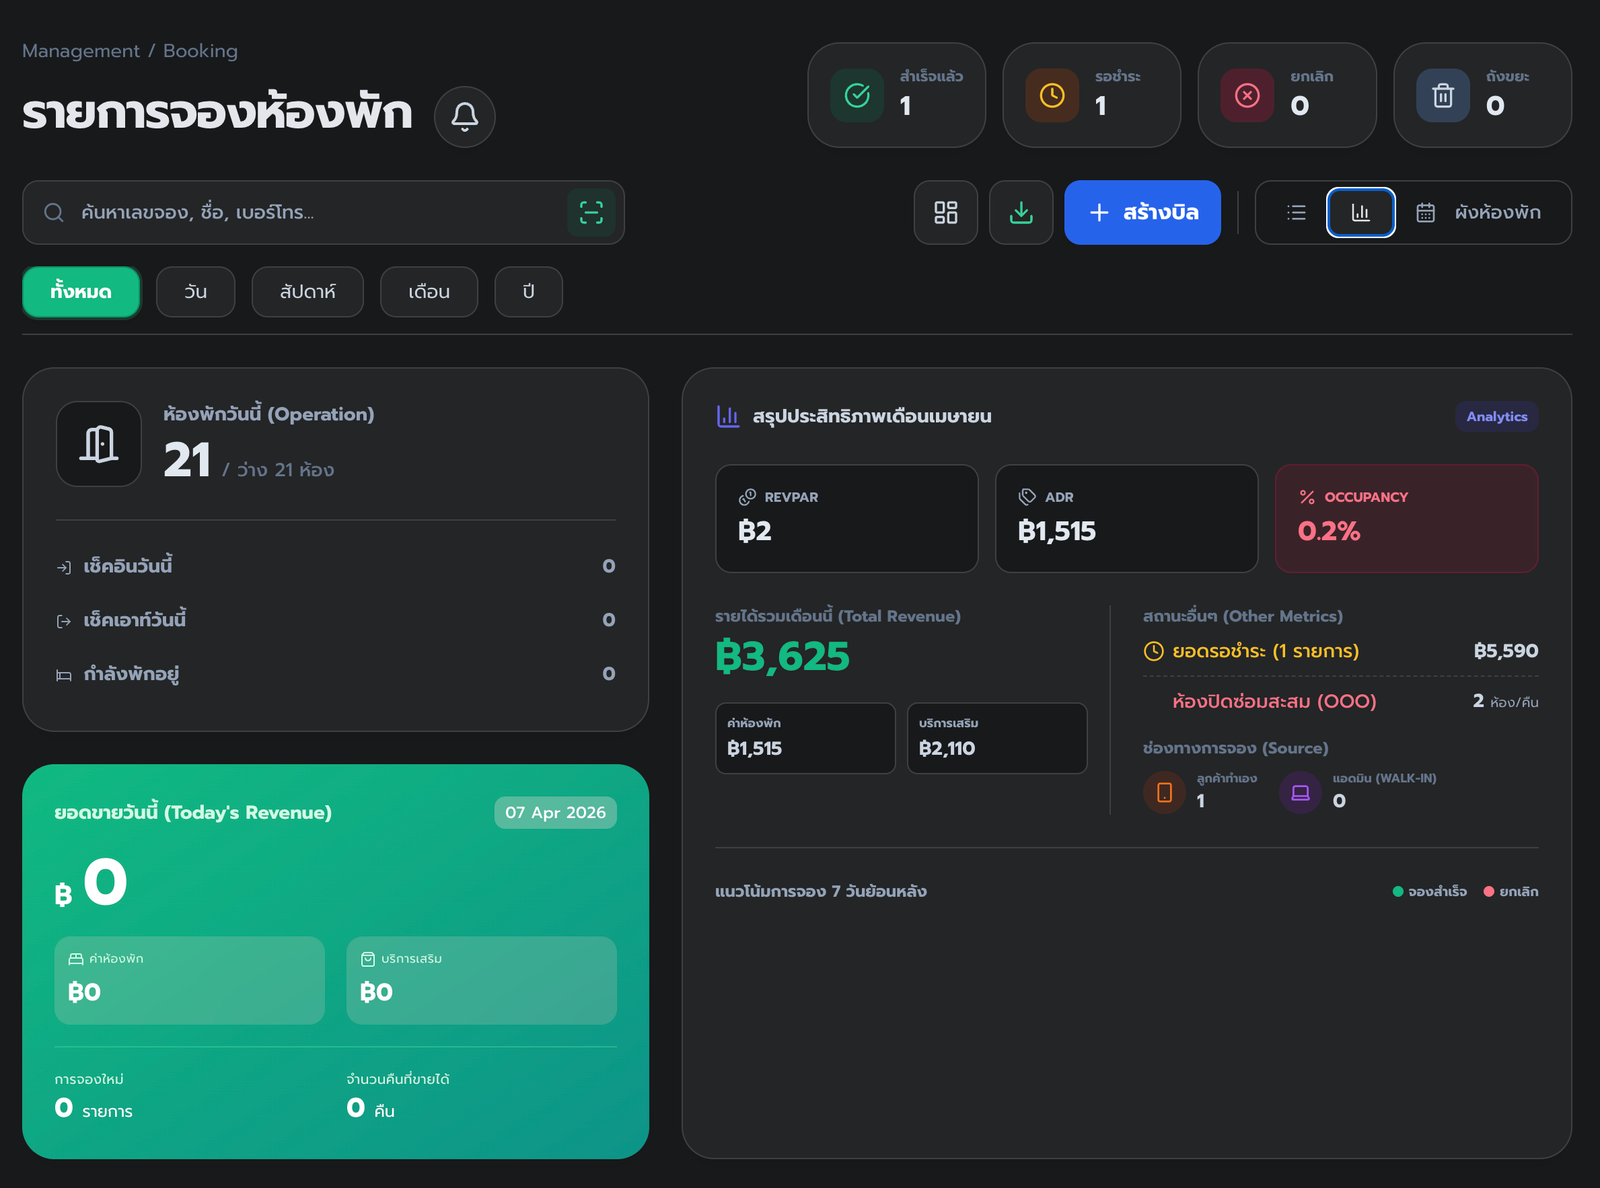Click the รอชำระ pending clock icon
The image size is (1600, 1188).
coord(1052,95)
